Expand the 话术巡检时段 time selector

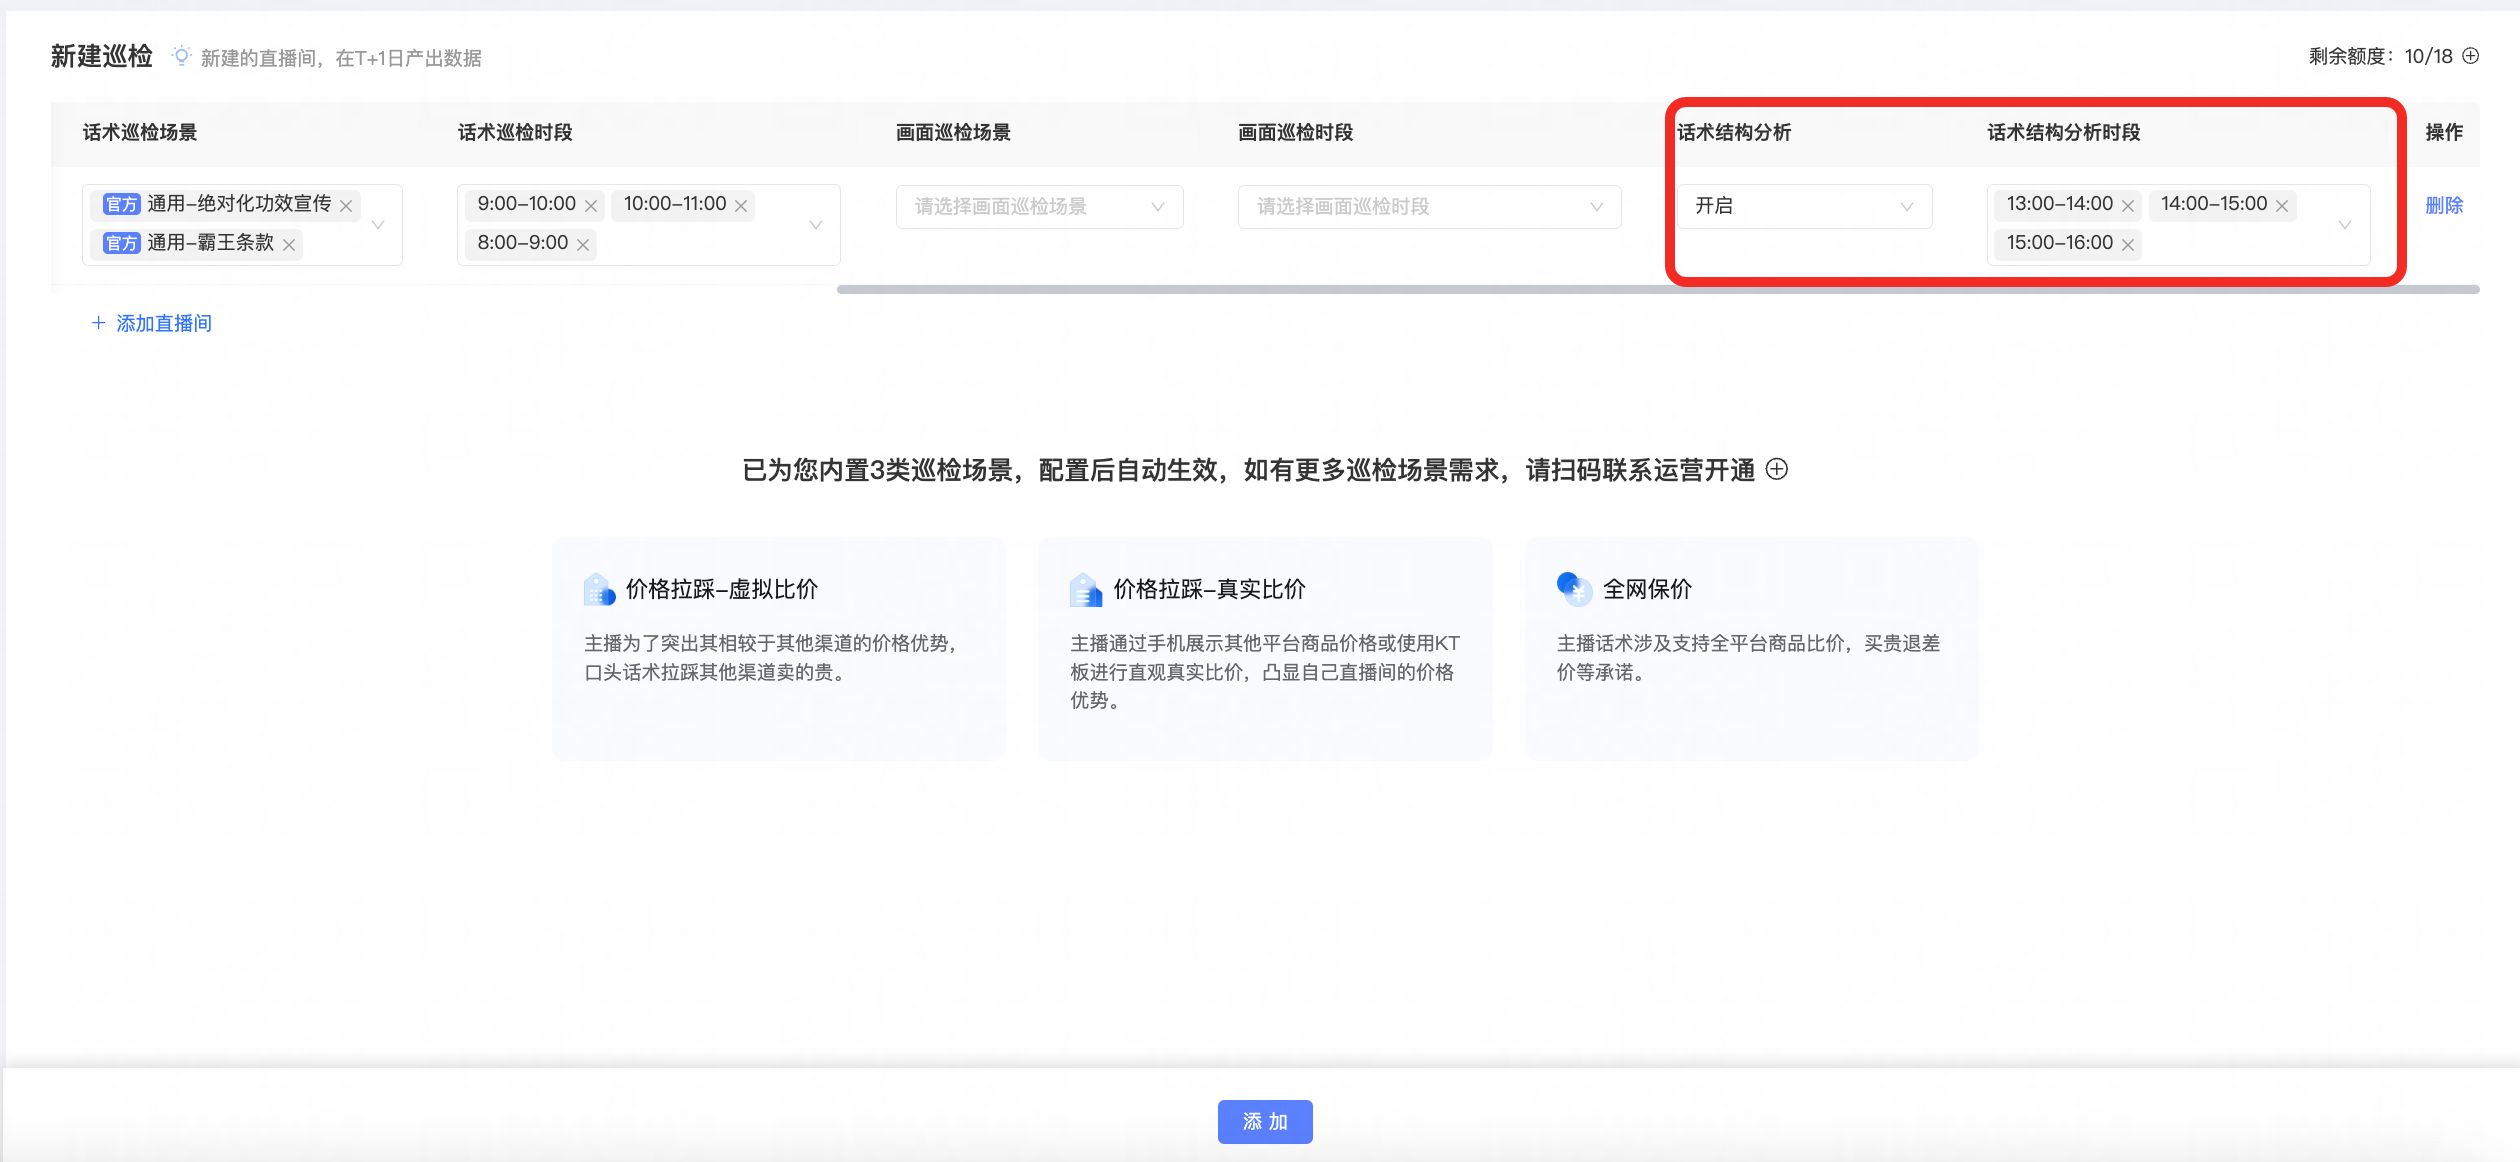(x=816, y=225)
